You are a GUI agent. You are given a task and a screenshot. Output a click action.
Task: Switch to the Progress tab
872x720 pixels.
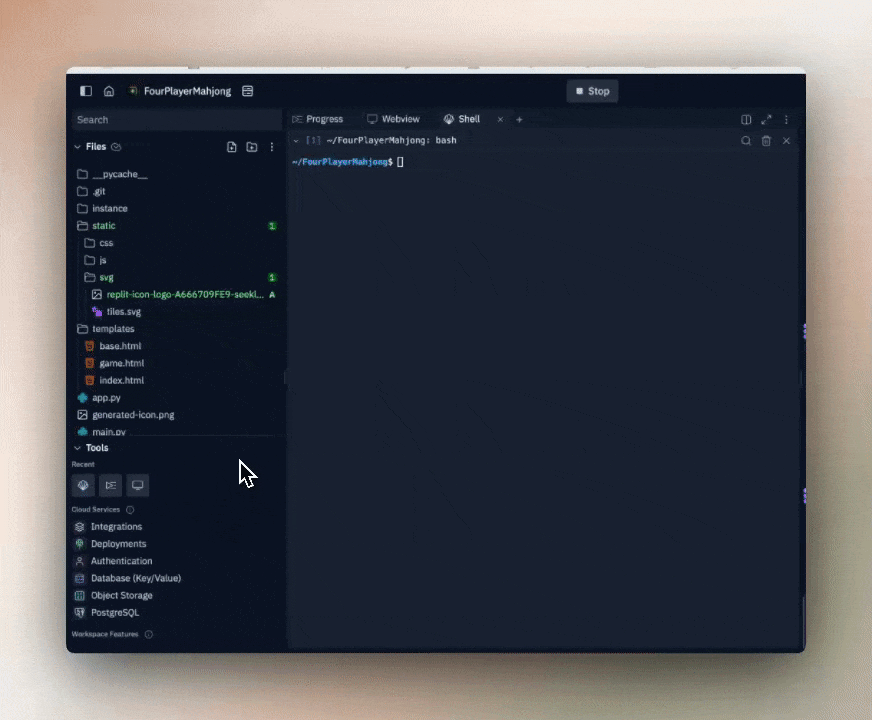[318, 119]
